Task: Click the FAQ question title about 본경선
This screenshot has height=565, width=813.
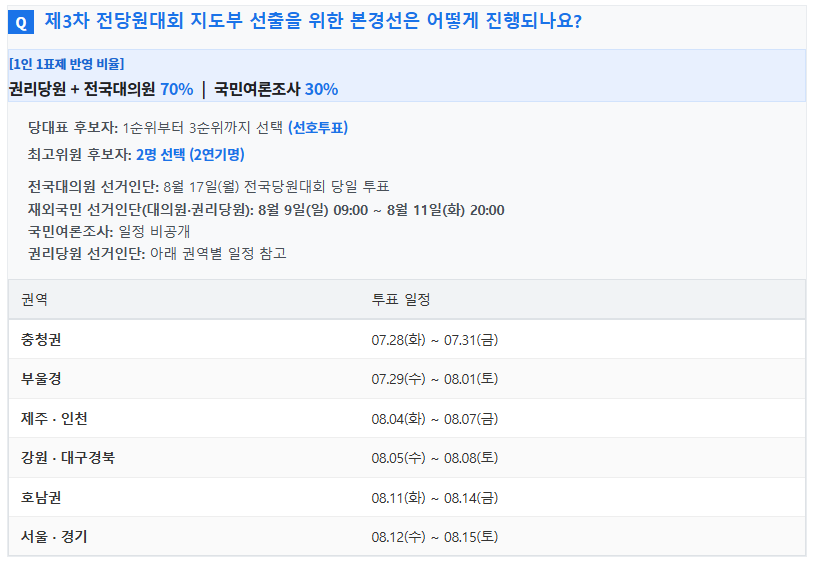Action: click(x=313, y=21)
